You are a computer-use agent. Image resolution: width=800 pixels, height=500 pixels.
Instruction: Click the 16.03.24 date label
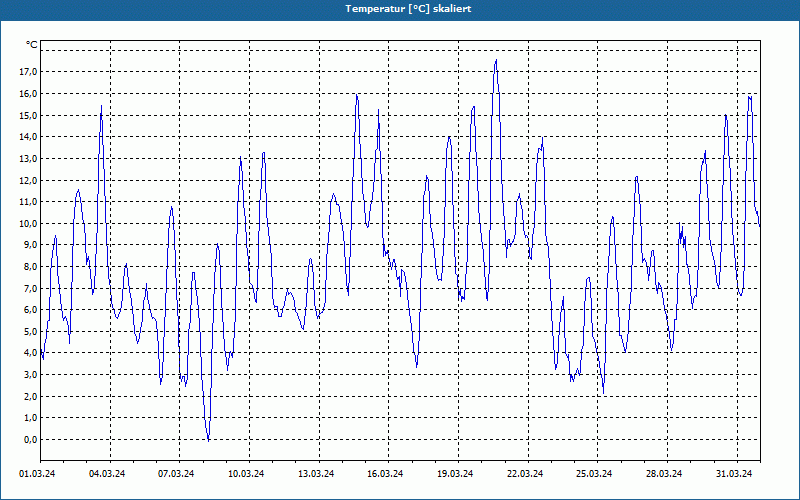click(x=385, y=474)
